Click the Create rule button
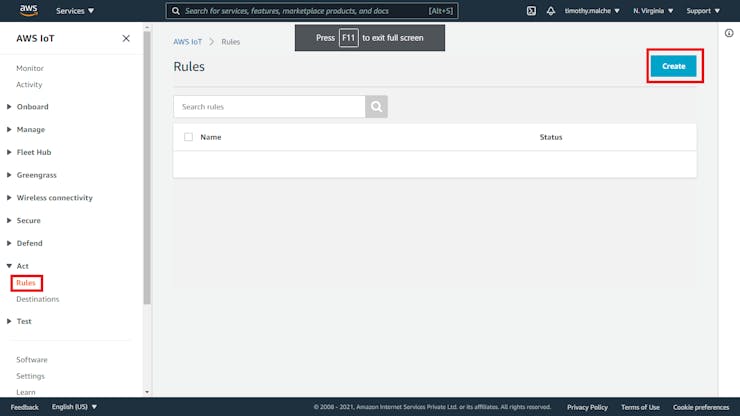 click(673, 66)
